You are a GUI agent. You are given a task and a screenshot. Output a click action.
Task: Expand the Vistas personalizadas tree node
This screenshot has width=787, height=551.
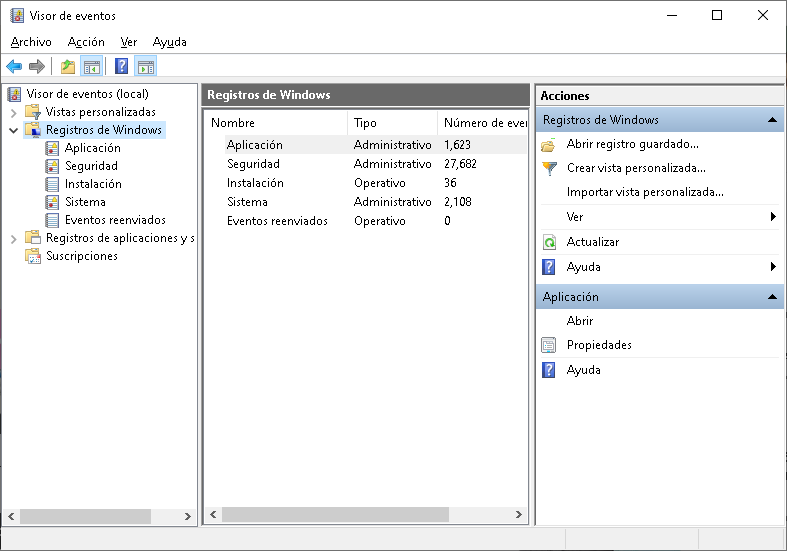(14, 112)
